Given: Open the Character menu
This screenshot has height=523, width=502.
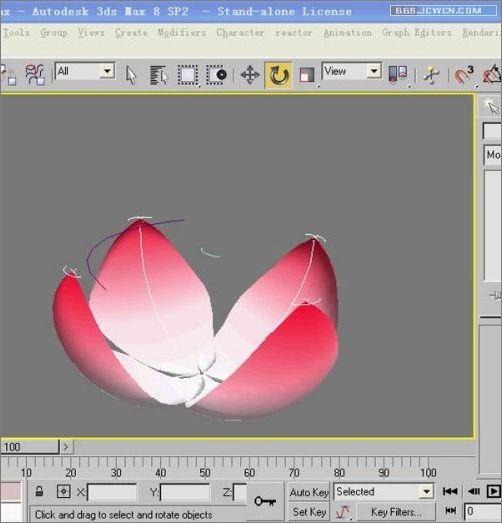Looking at the screenshot, I should 240,33.
